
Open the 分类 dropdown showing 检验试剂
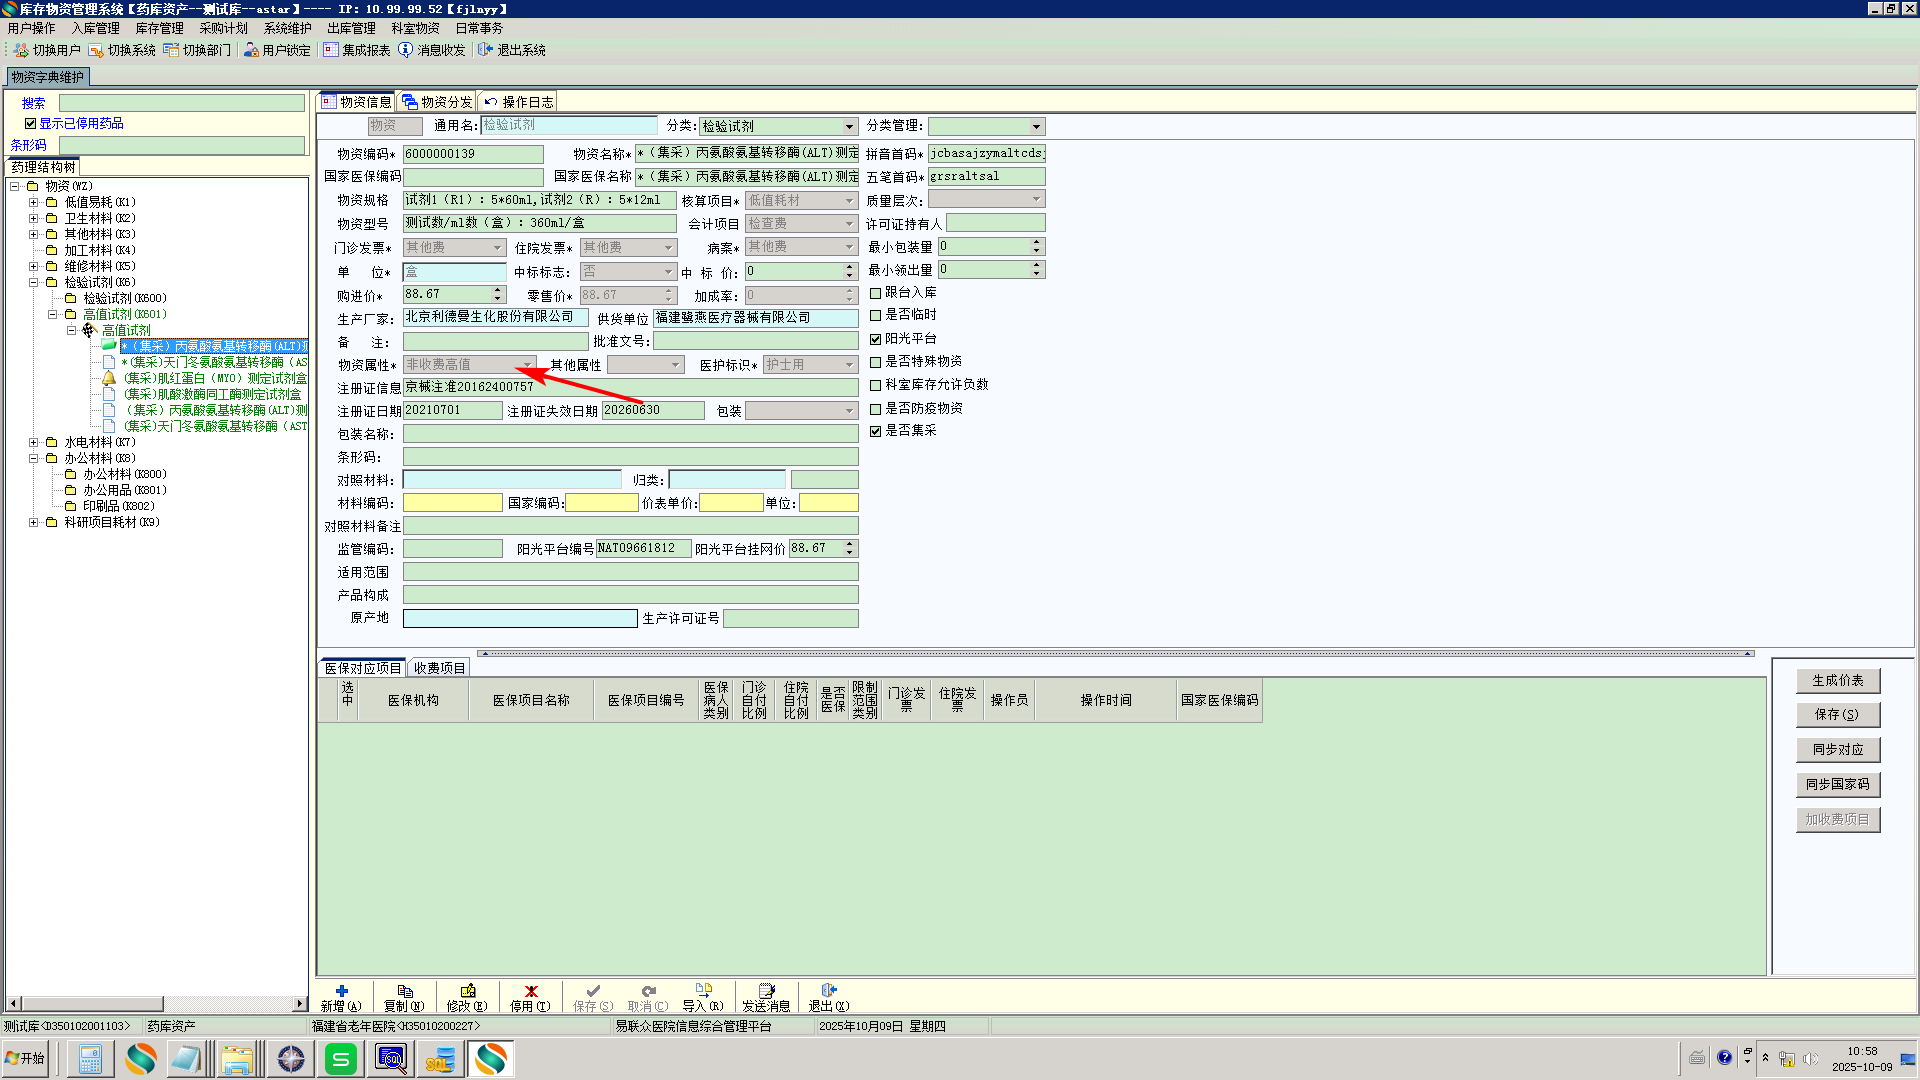click(x=849, y=127)
